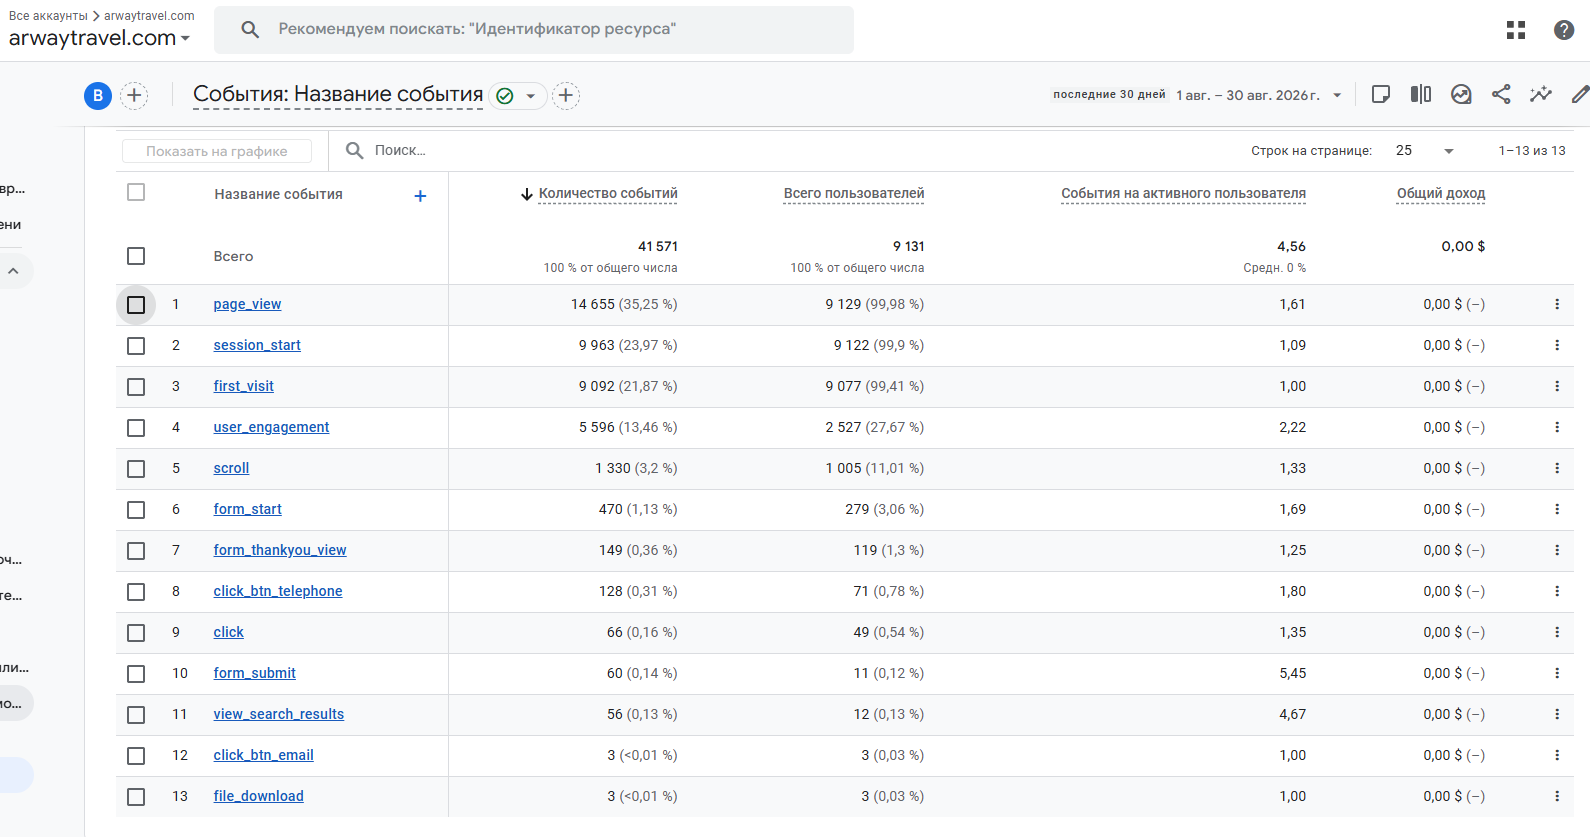The height and width of the screenshot is (837, 1590).
Task: Check the user_engagement row checkbox
Action: [x=136, y=428]
